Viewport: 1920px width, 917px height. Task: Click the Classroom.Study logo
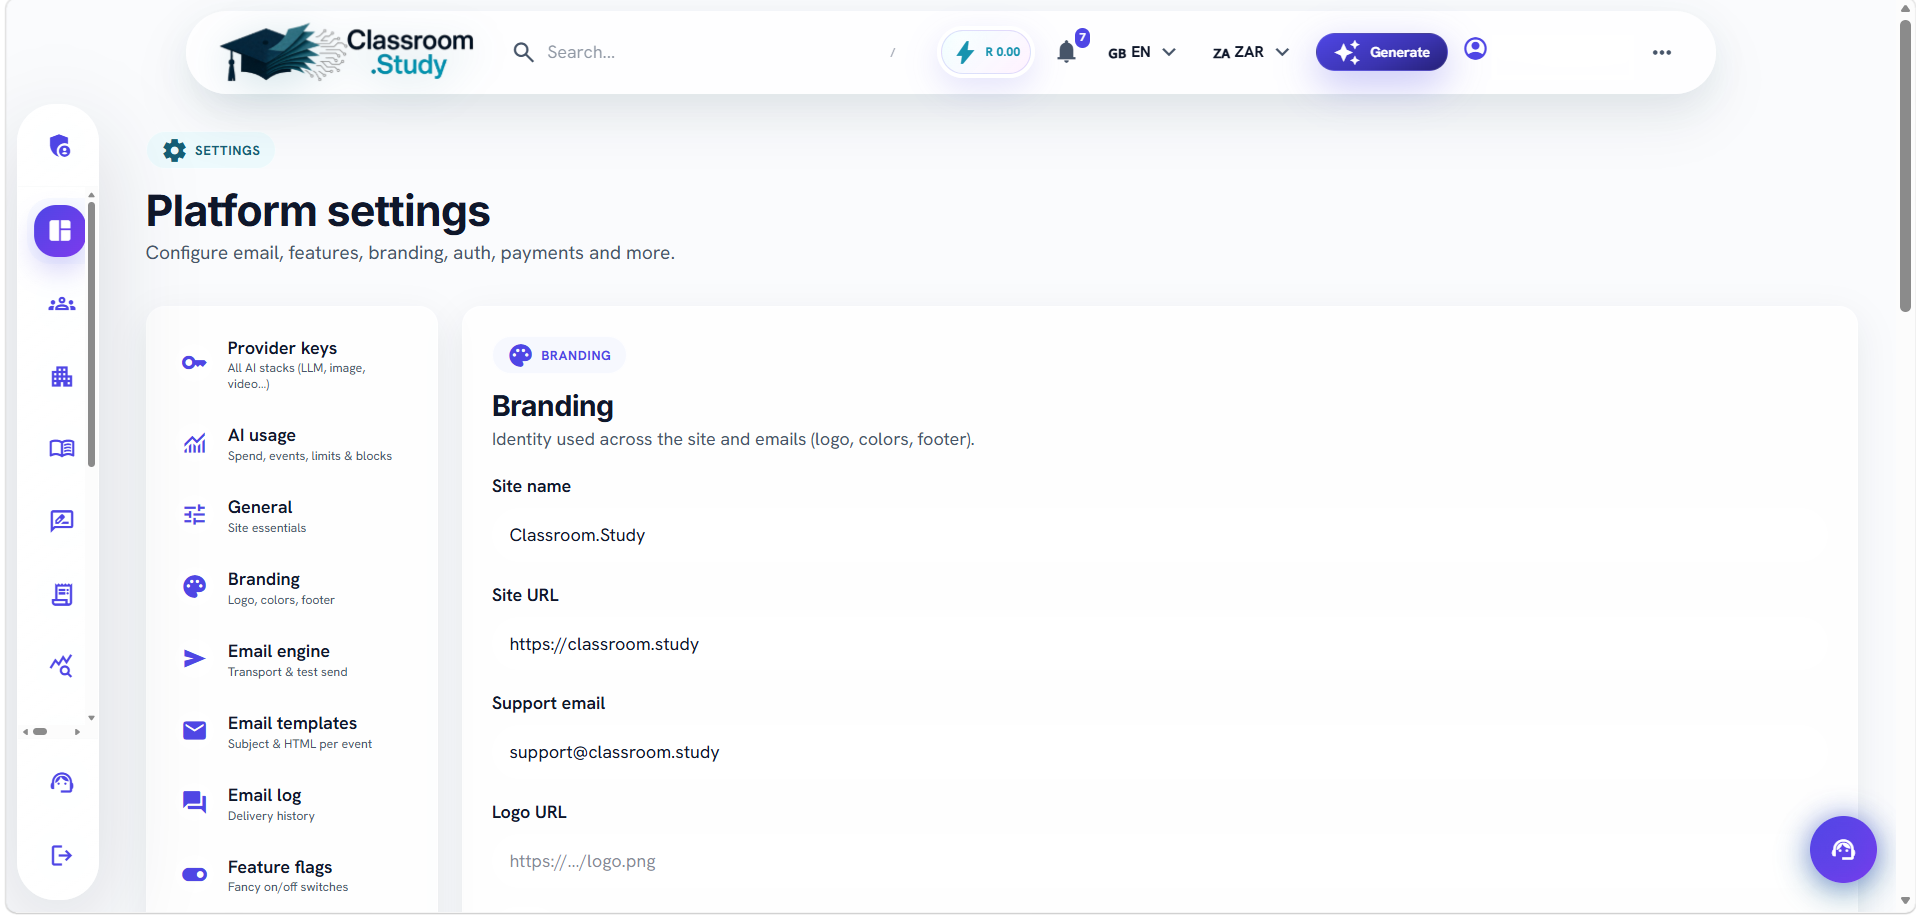(347, 52)
